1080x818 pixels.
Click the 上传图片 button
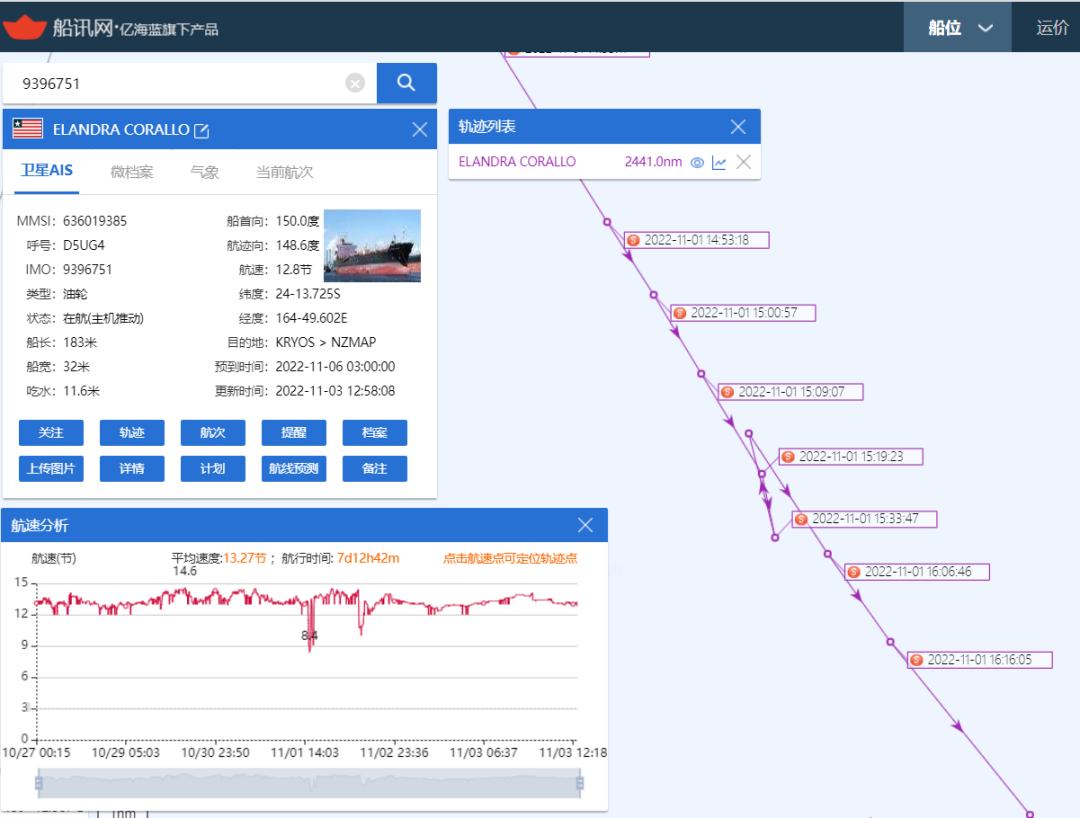[51, 469]
